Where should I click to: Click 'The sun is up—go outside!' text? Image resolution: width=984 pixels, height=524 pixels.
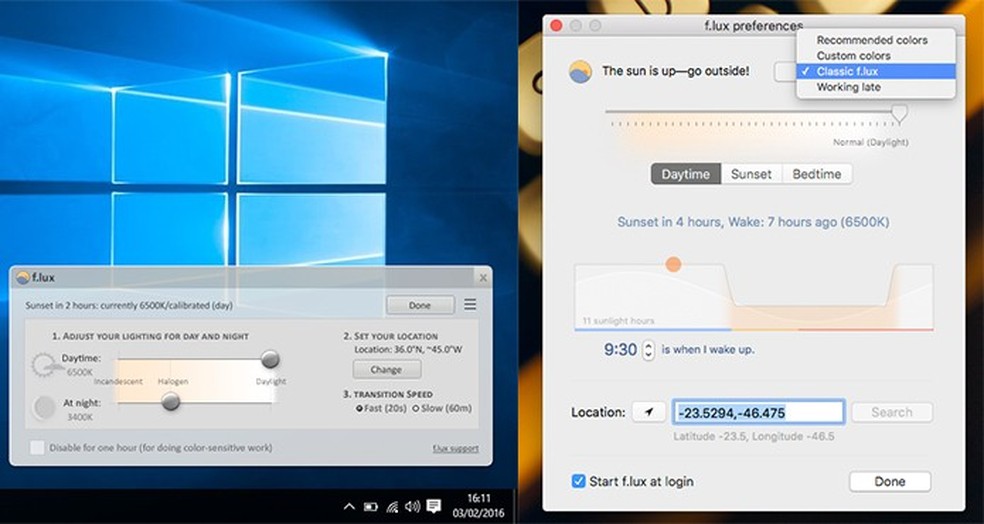[675, 71]
